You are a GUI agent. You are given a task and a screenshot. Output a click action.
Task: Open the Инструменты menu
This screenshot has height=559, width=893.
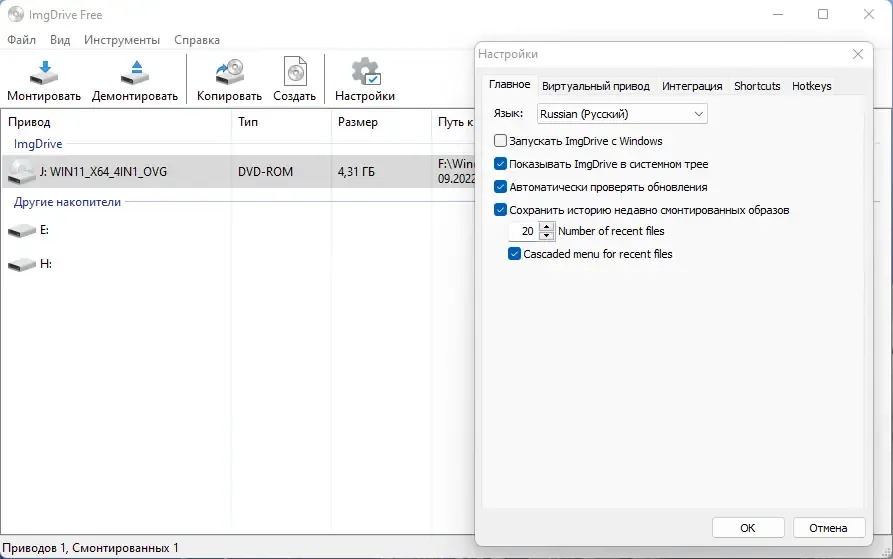click(x=122, y=40)
